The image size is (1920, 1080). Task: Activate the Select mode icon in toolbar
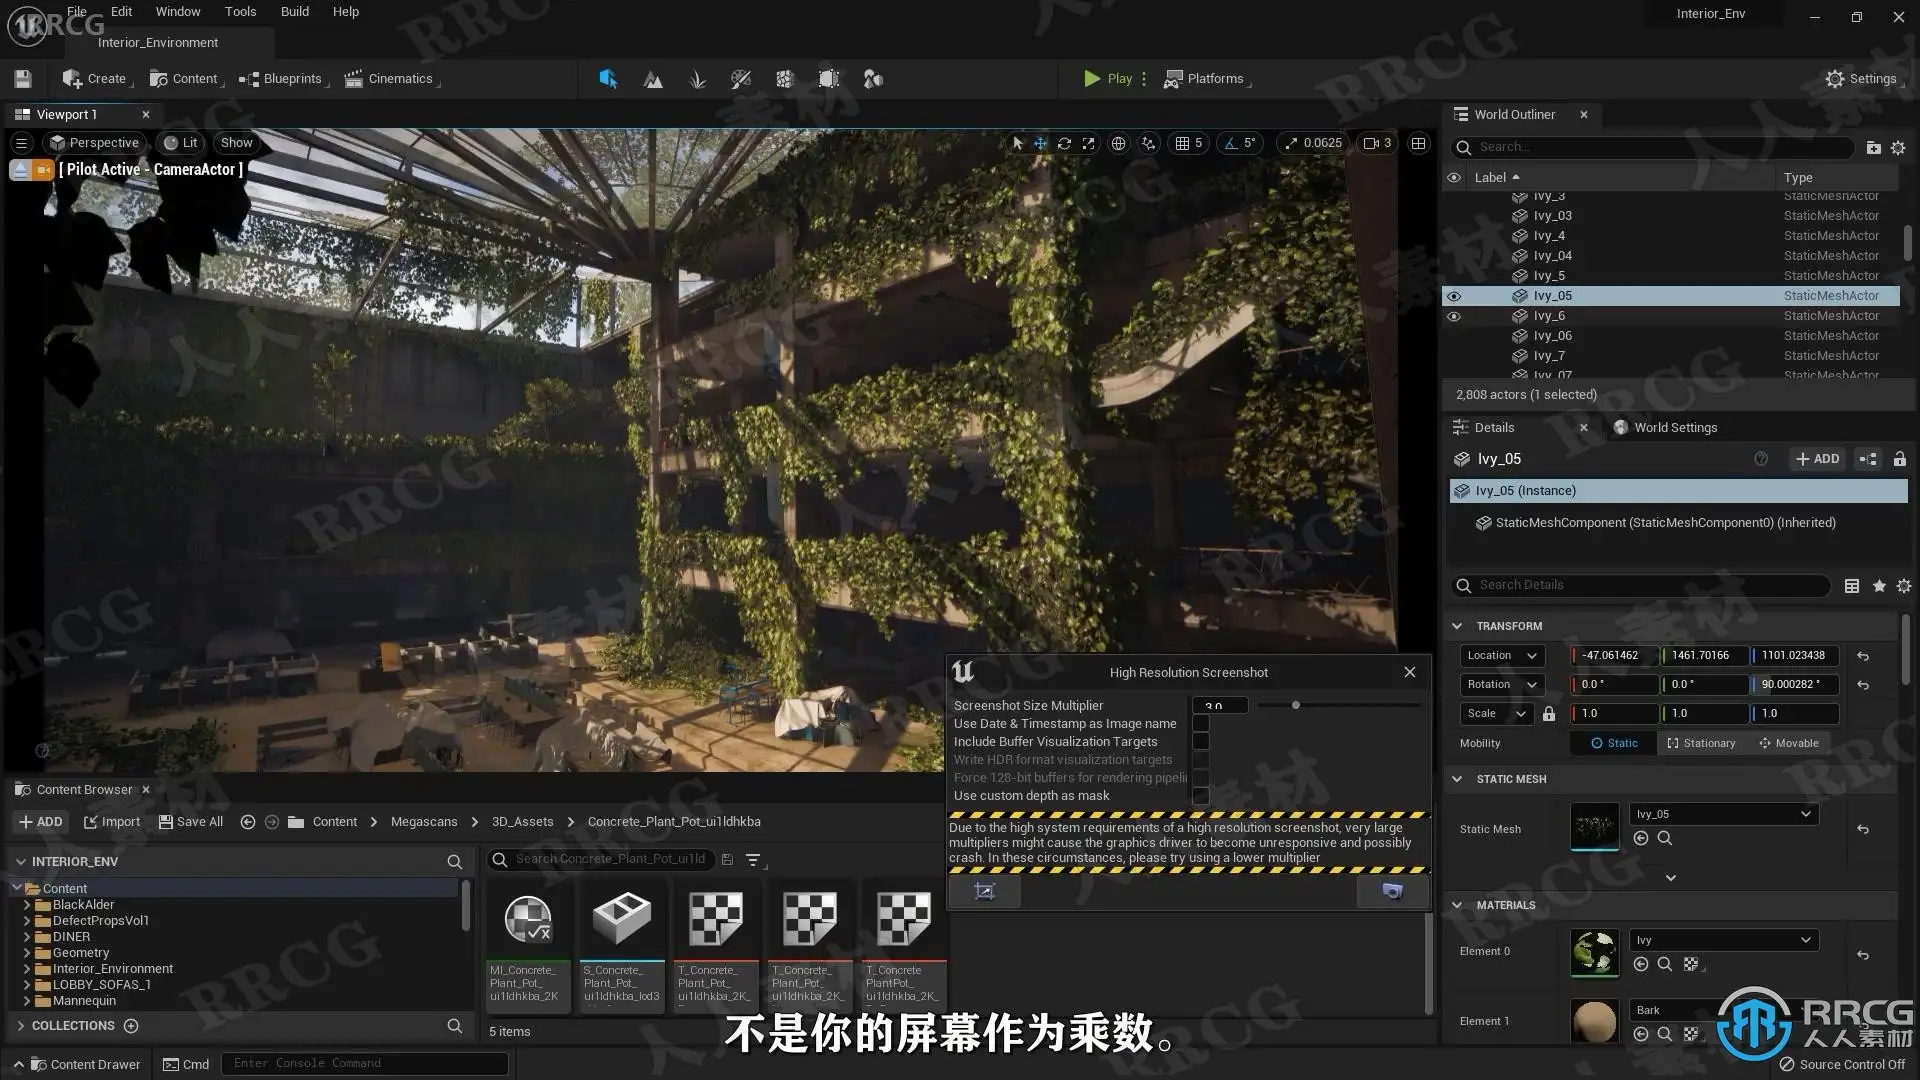click(x=608, y=79)
